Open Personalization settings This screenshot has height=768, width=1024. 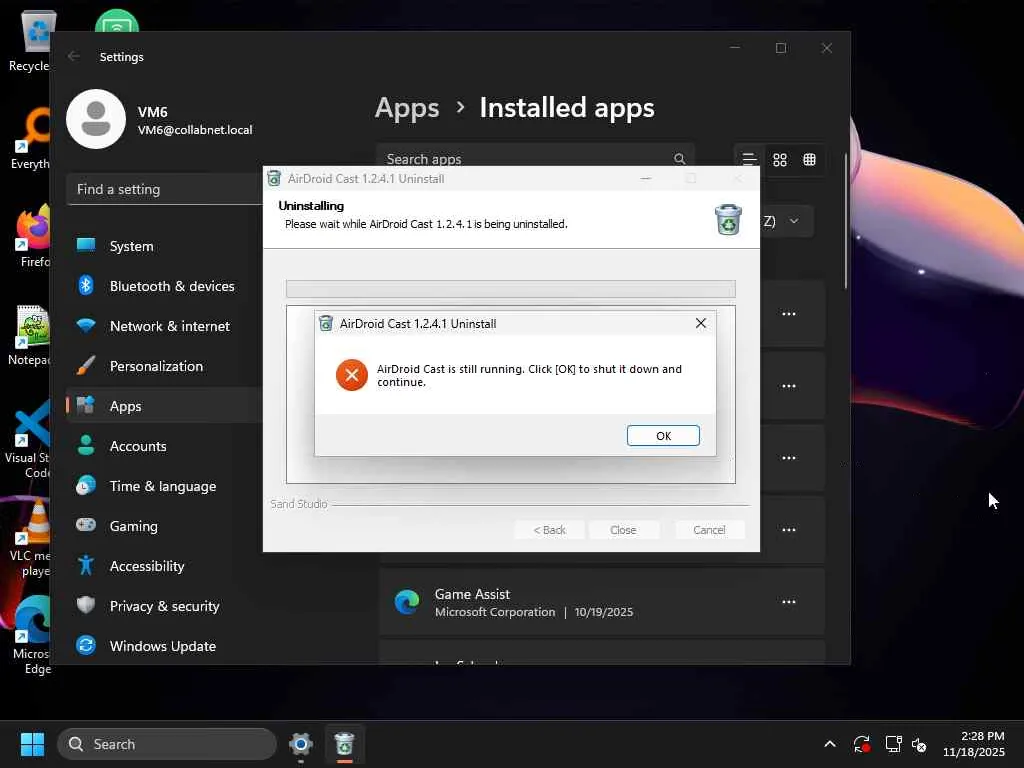click(165, 366)
